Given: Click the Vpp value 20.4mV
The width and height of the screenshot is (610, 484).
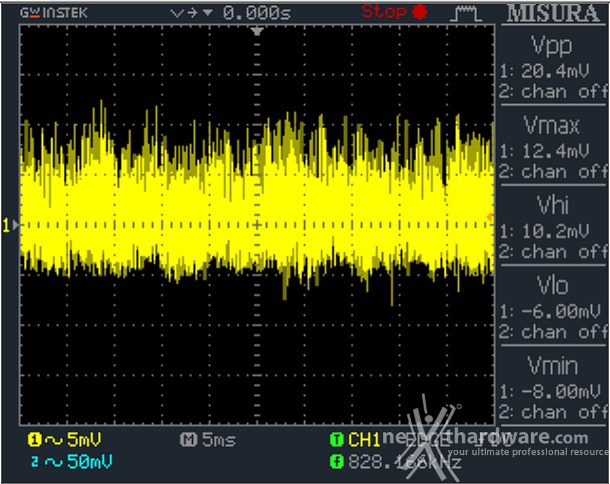Looking at the screenshot, I should pyautogui.click(x=555, y=71).
